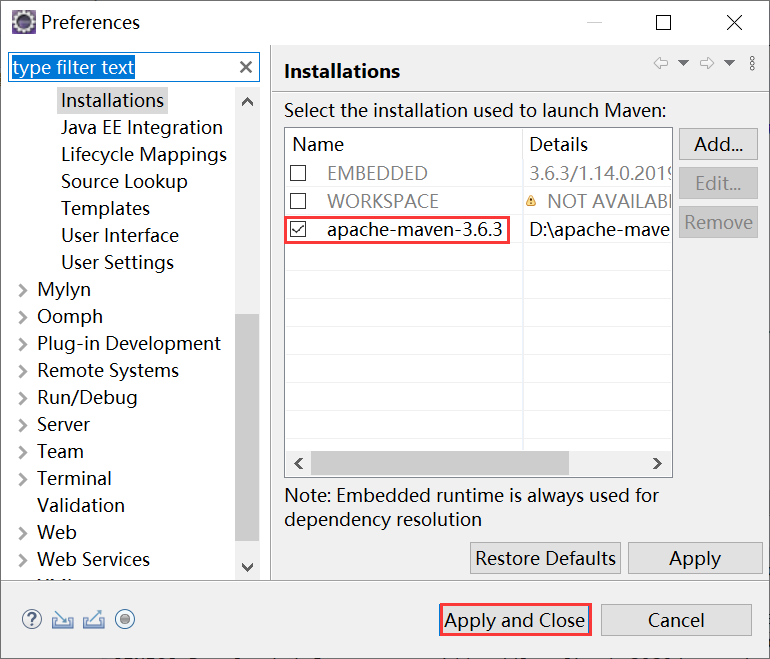Expand the Oomph tree node

(x=22, y=317)
